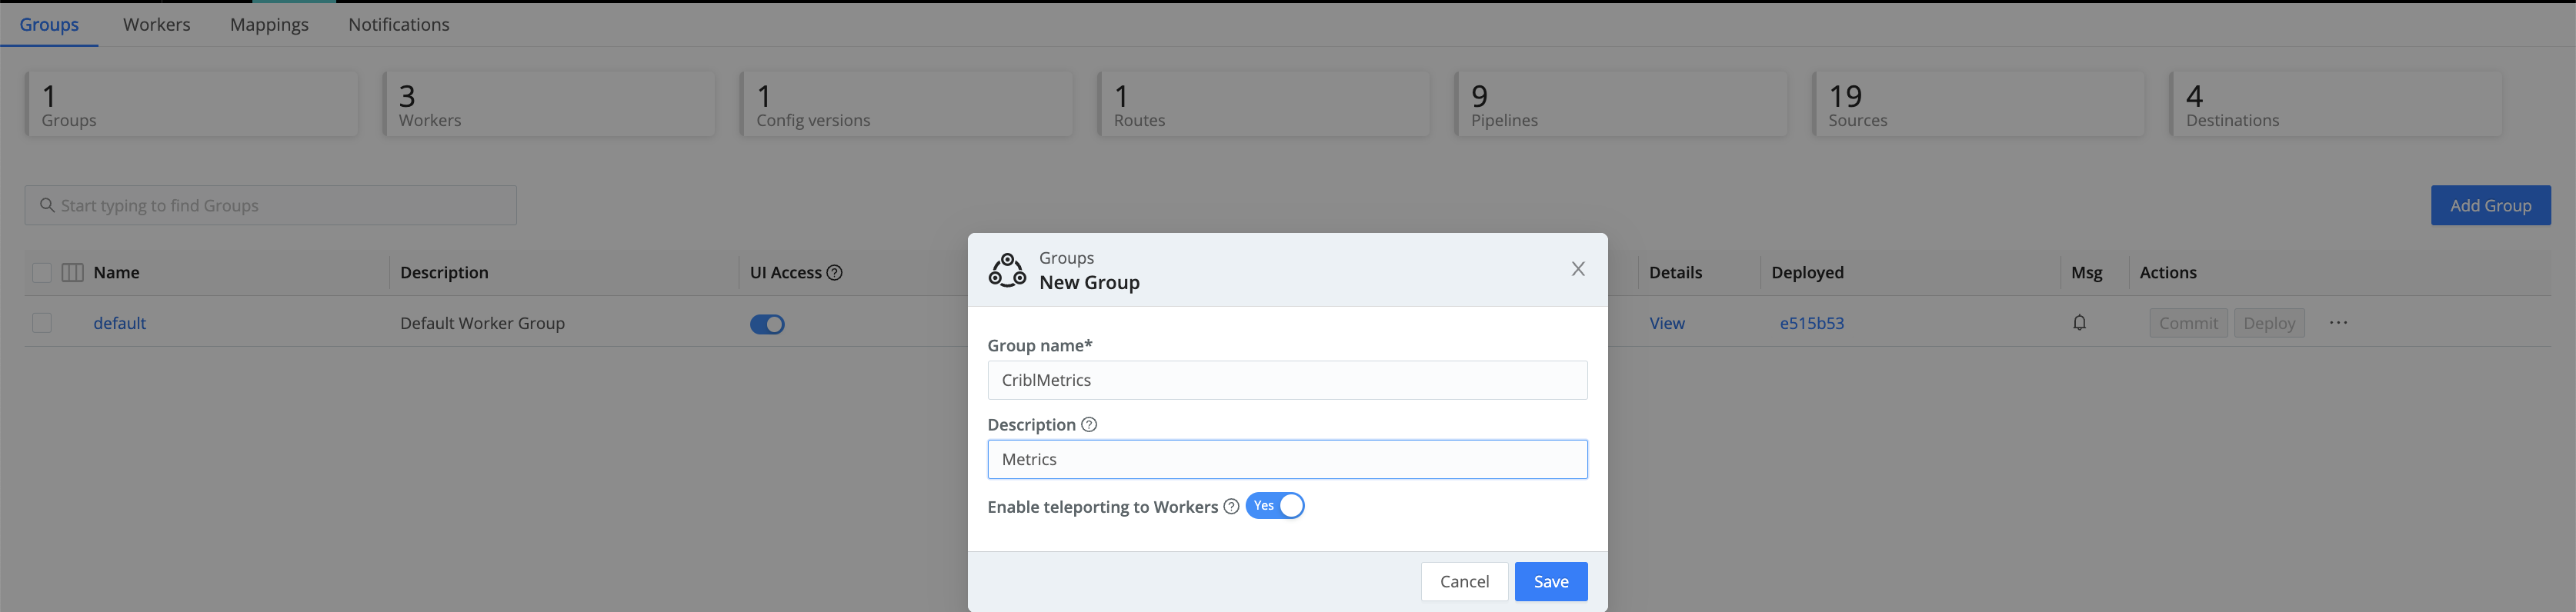The width and height of the screenshot is (2576, 612).
Task: Click the Add Group button
Action: [x=2490, y=205]
